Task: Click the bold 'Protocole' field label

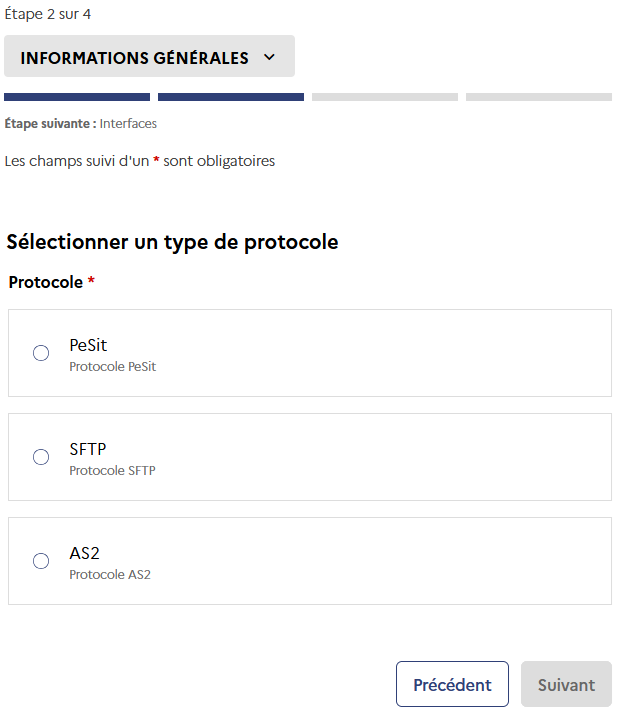Action: (x=45, y=282)
